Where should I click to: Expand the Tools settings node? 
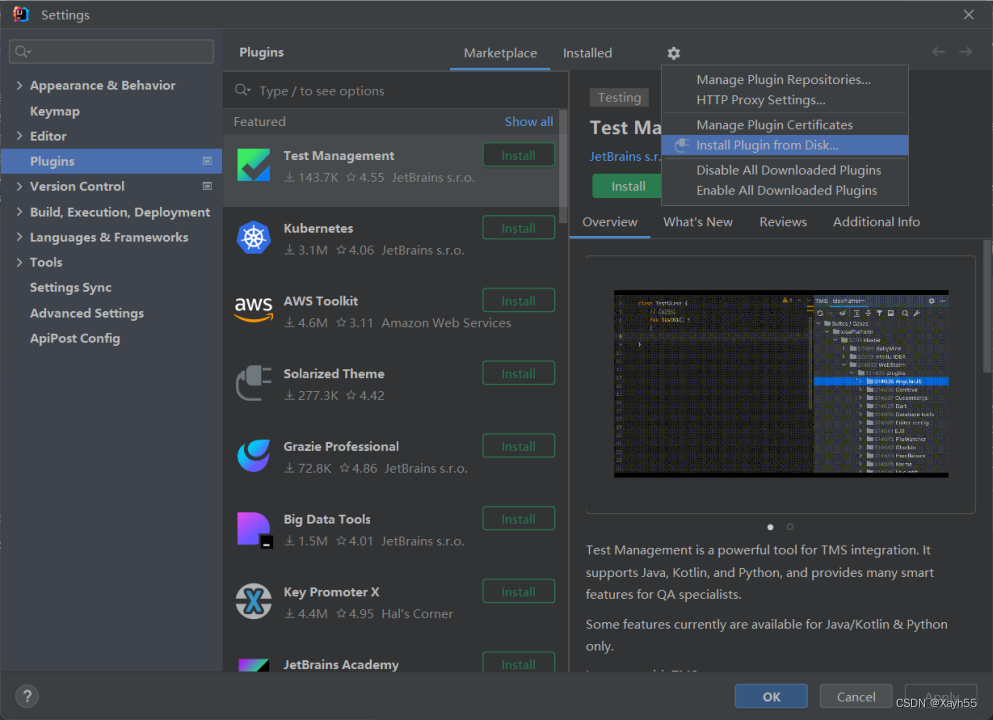[19, 262]
